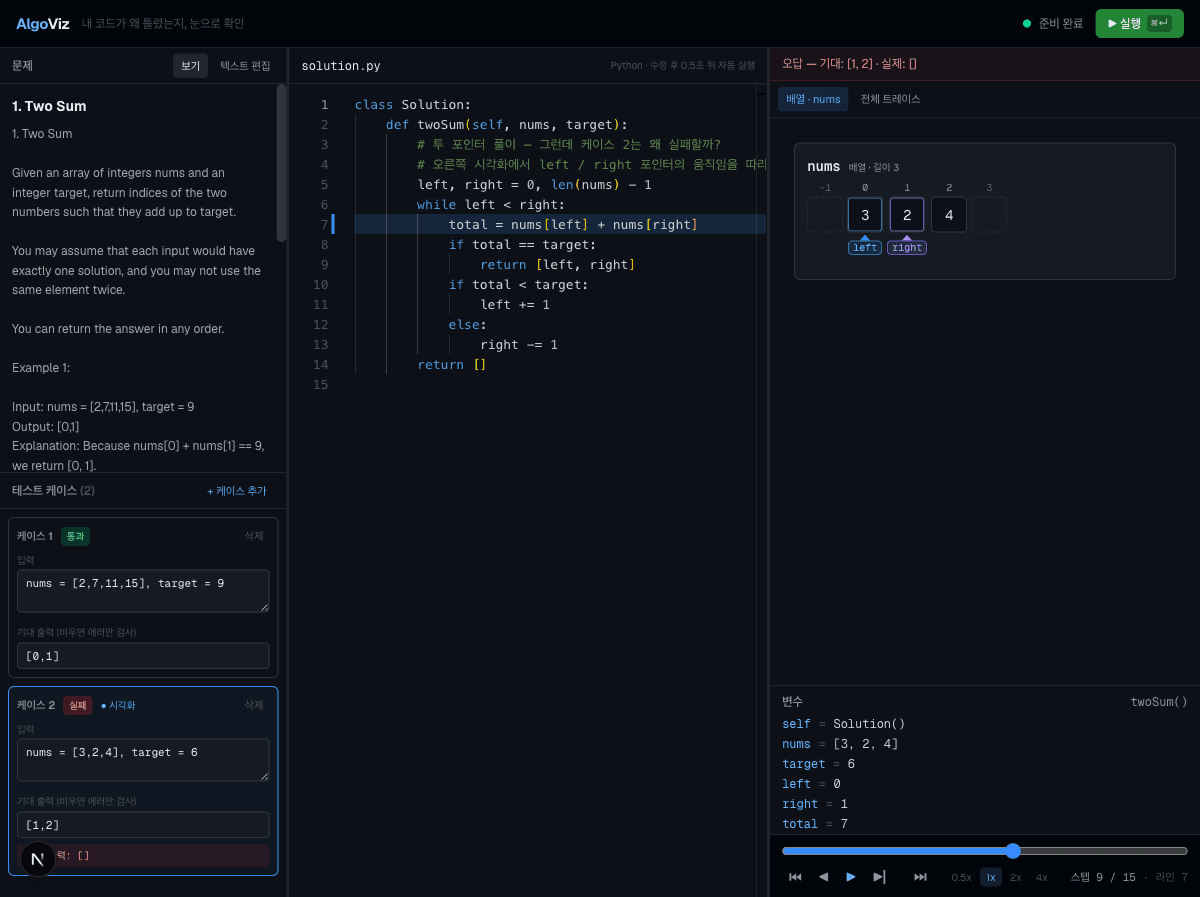Image resolution: width=1200 pixels, height=897 pixels.
Task: Click the 테스트 케이스 (2) header
Action: (53, 491)
